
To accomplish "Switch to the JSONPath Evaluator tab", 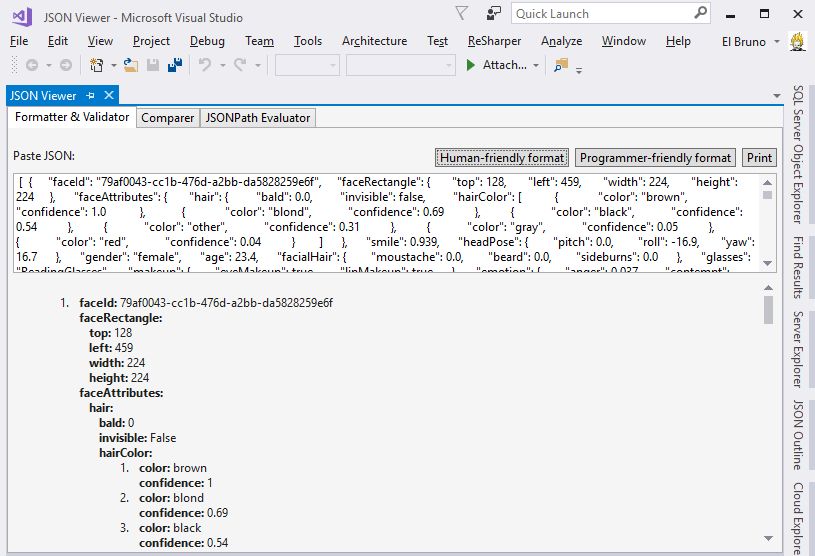I will pos(258,118).
